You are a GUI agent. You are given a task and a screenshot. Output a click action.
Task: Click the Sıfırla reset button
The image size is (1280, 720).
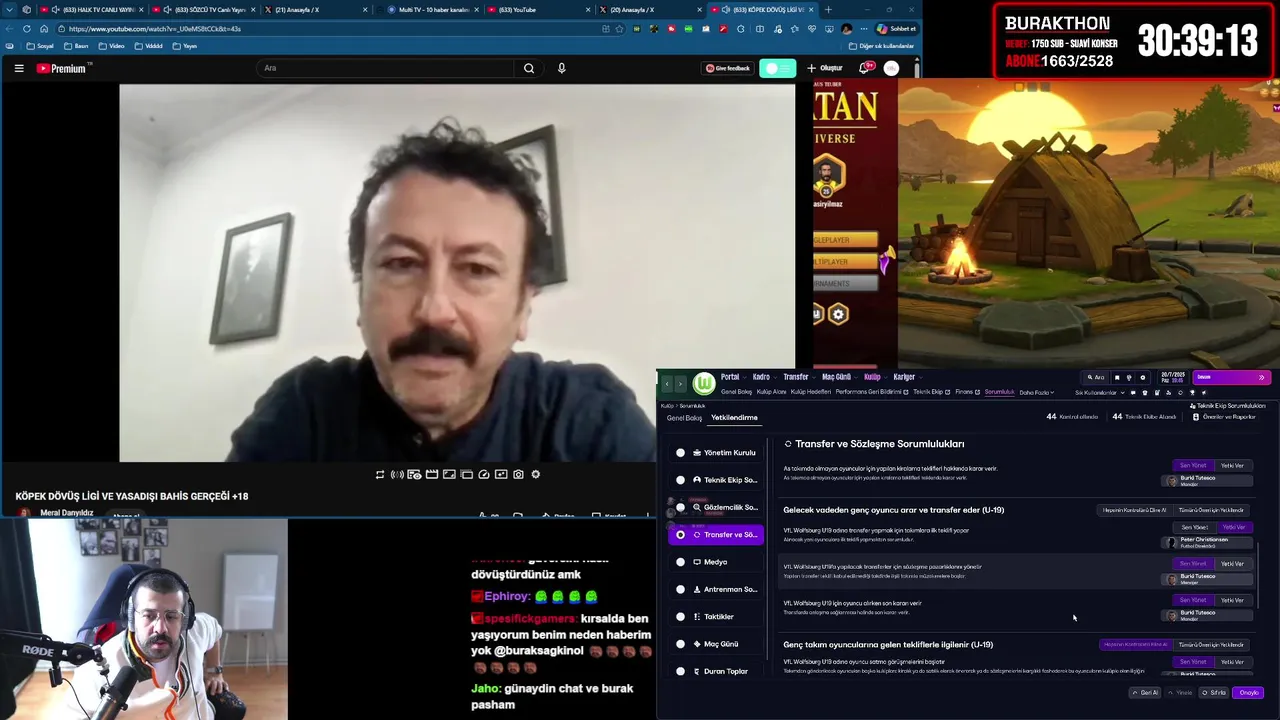tap(1214, 693)
